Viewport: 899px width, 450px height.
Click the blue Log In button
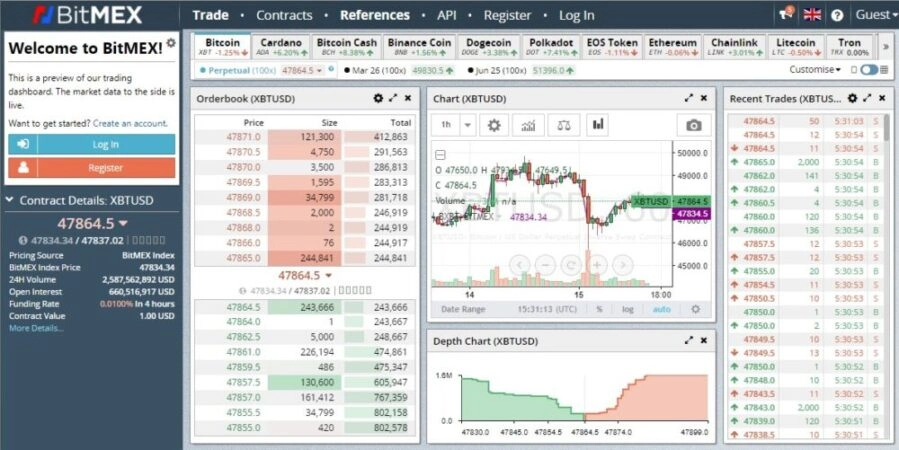click(92, 144)
